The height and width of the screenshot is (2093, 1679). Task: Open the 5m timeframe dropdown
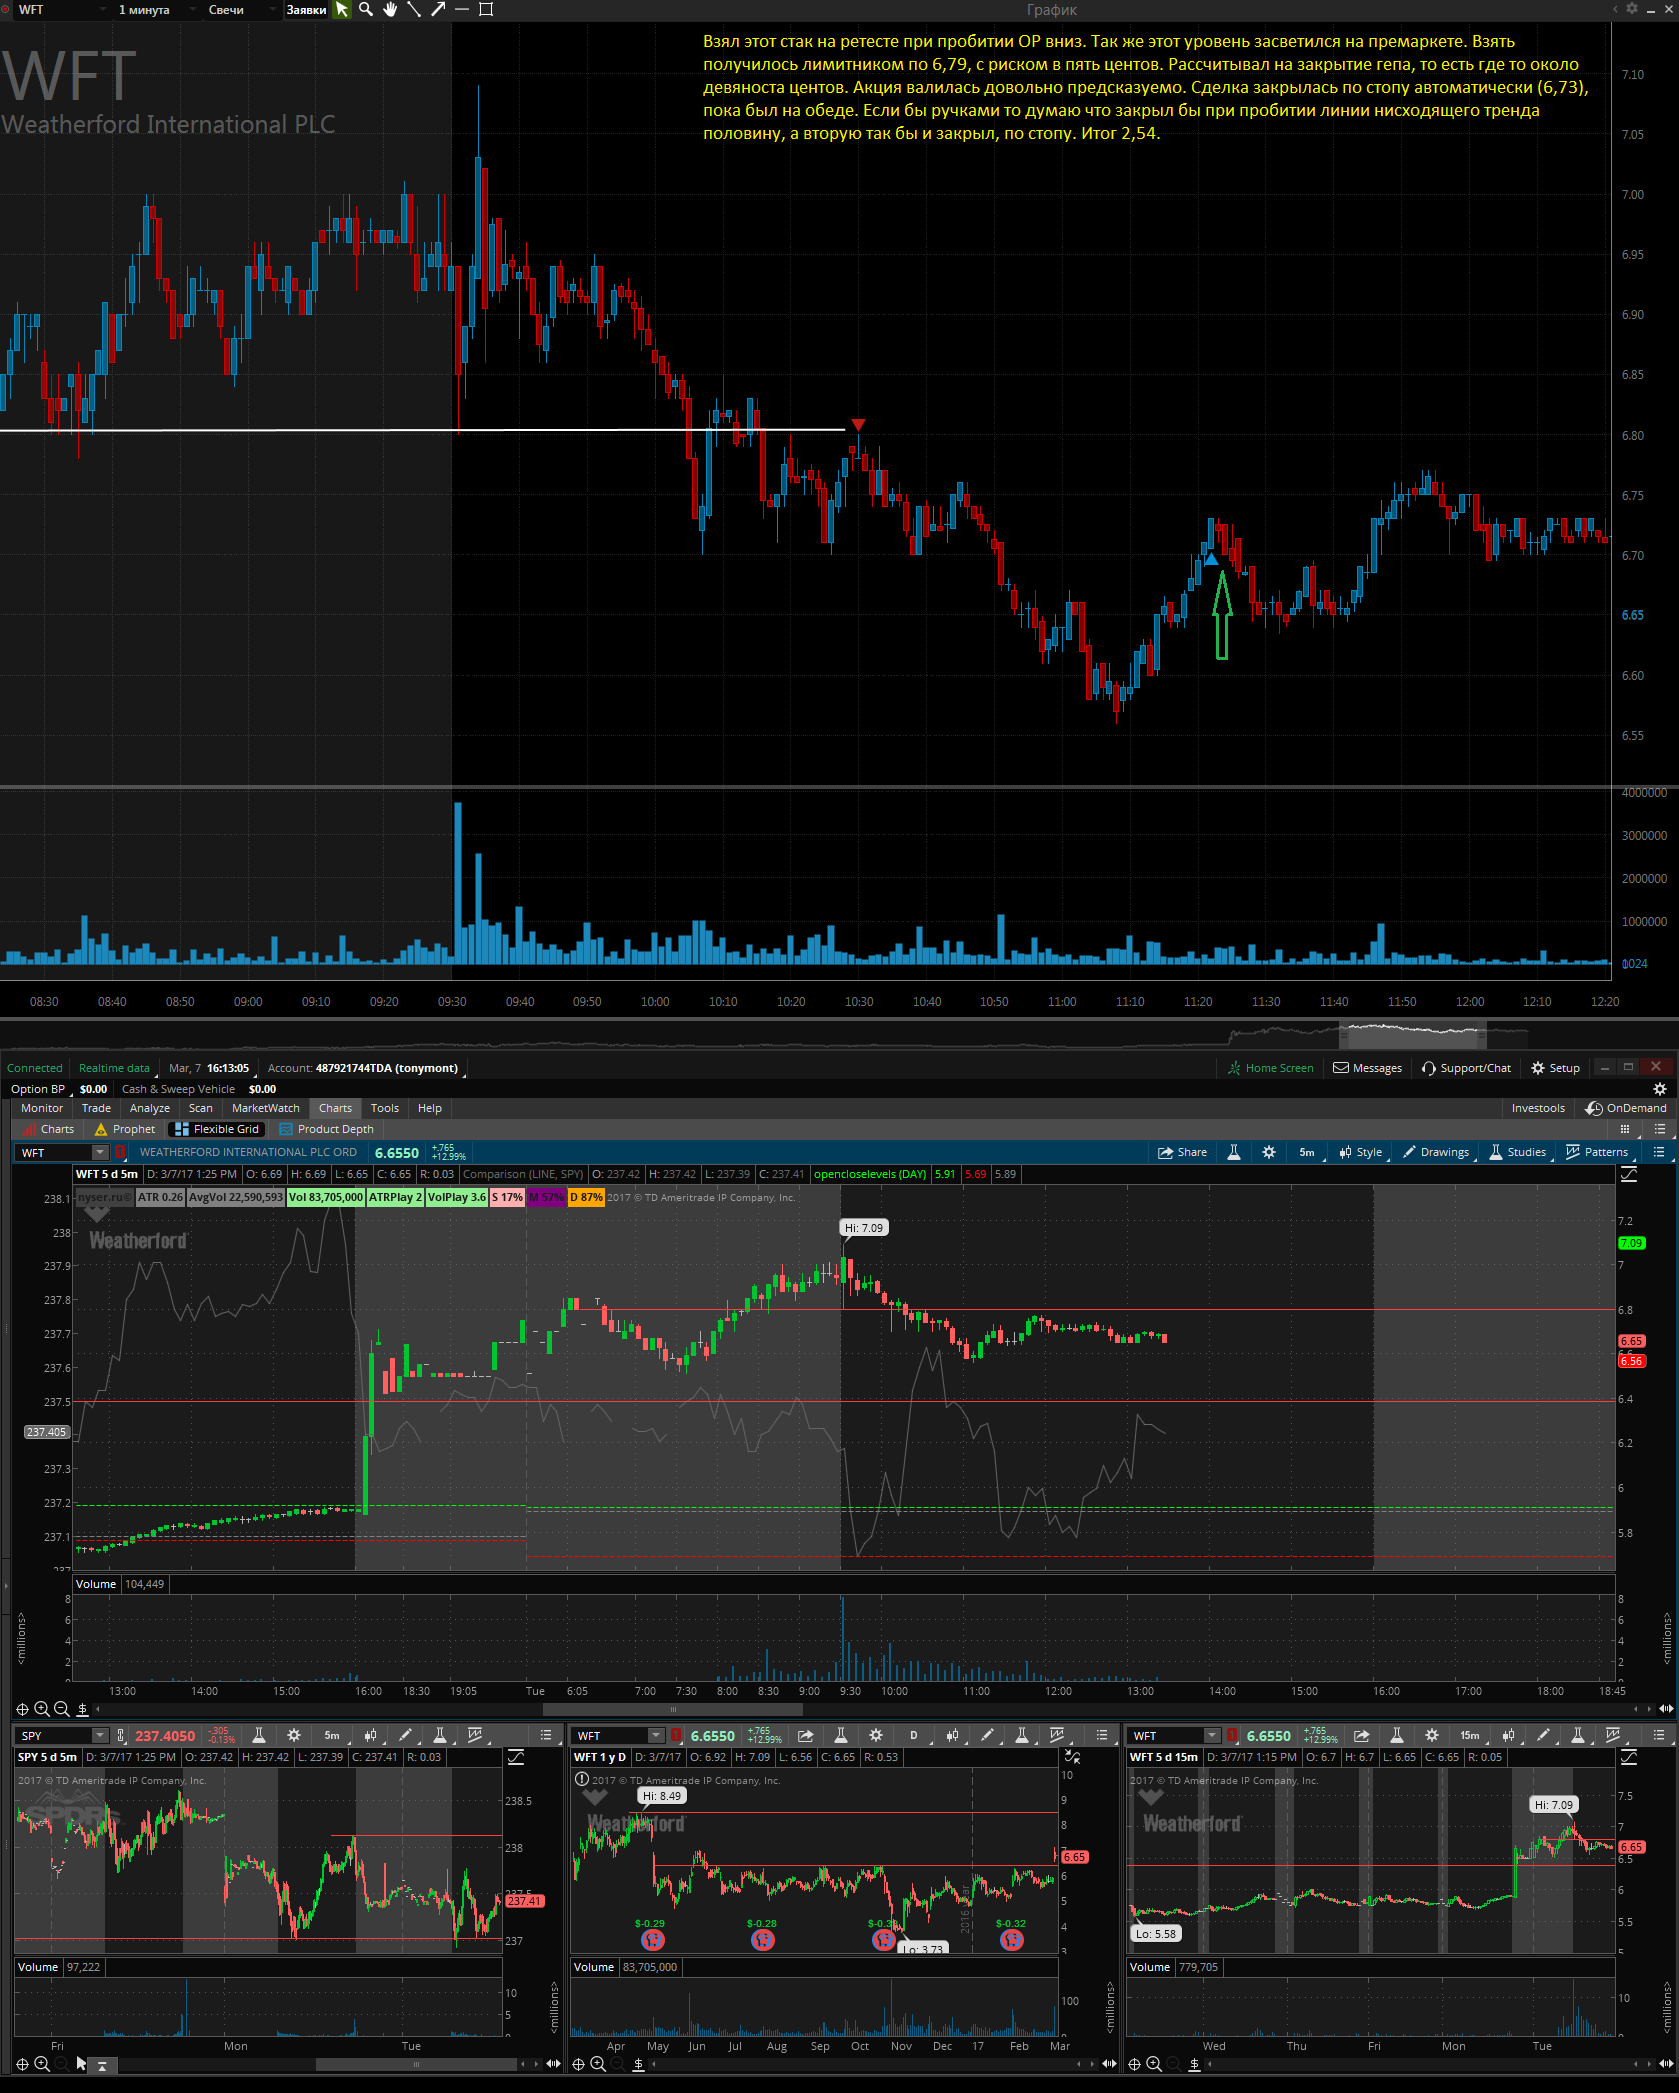(x=1309, y=1152)
